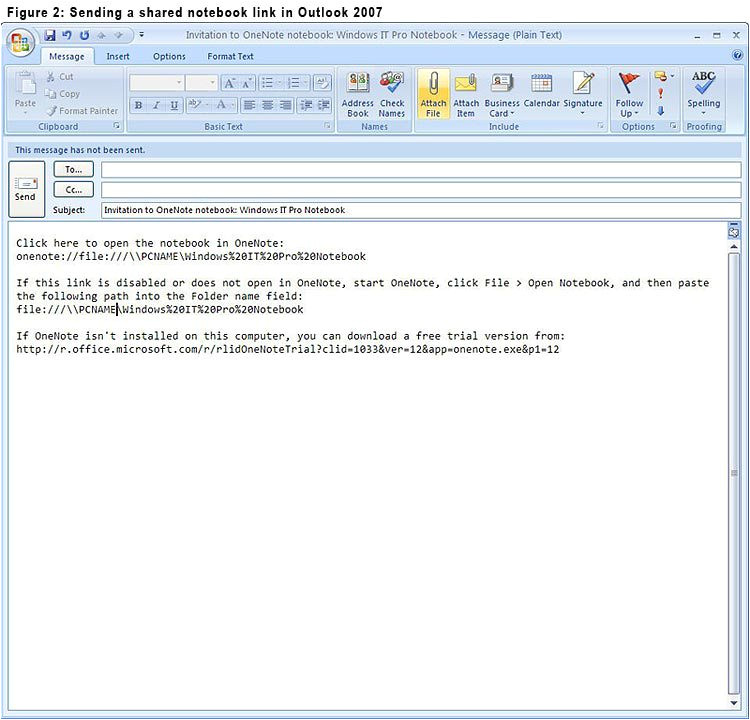Open the Format Text tab

coord(230,57)
